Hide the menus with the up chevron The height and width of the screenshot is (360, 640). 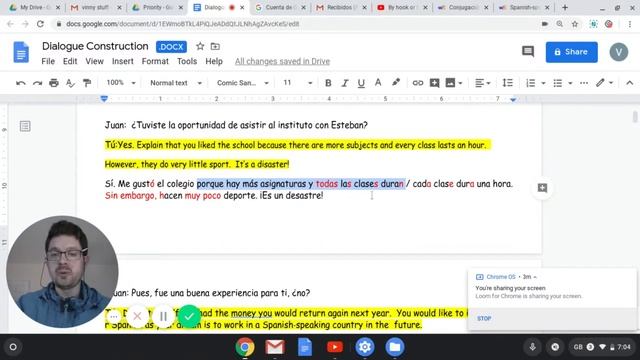[629, 83]
